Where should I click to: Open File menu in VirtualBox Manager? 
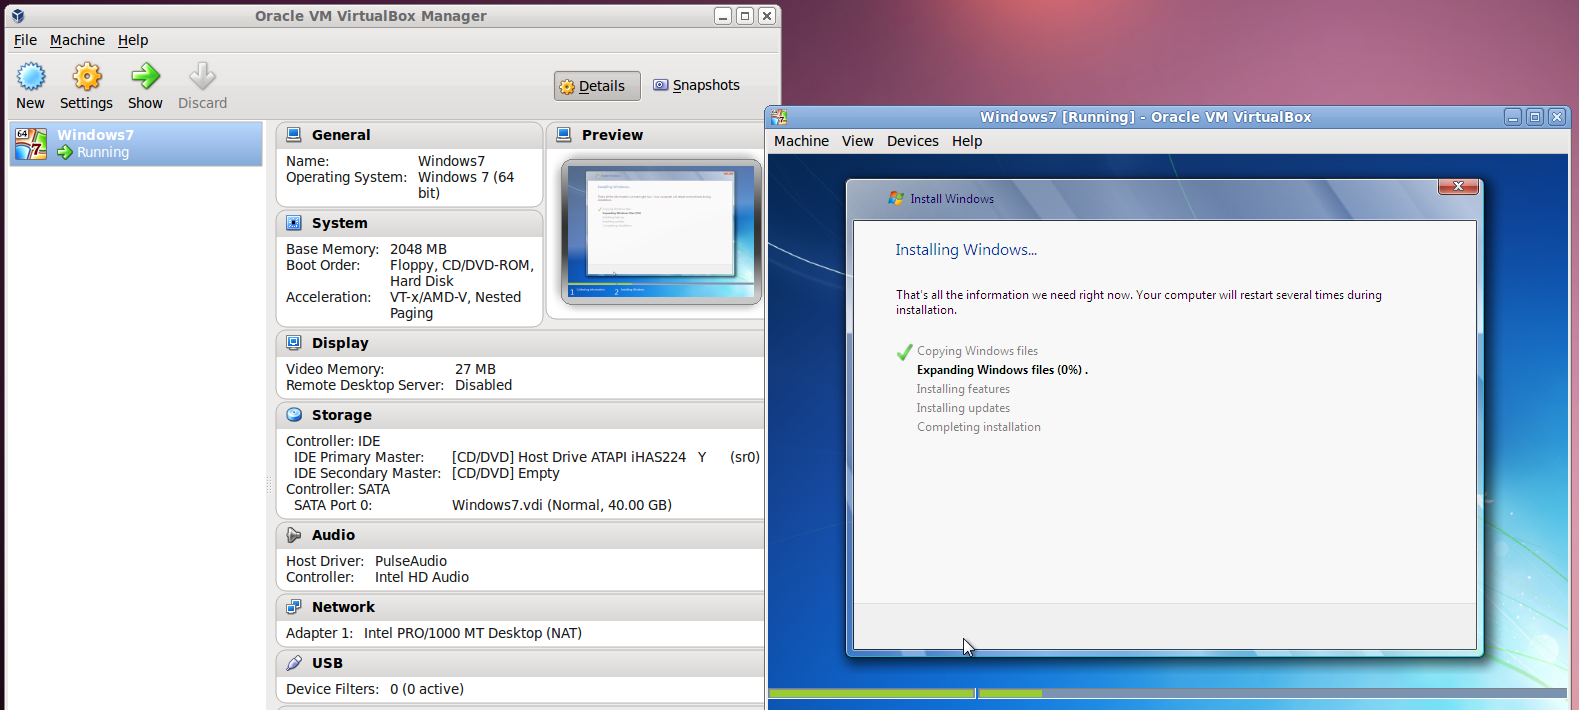[x=25, y=40]
